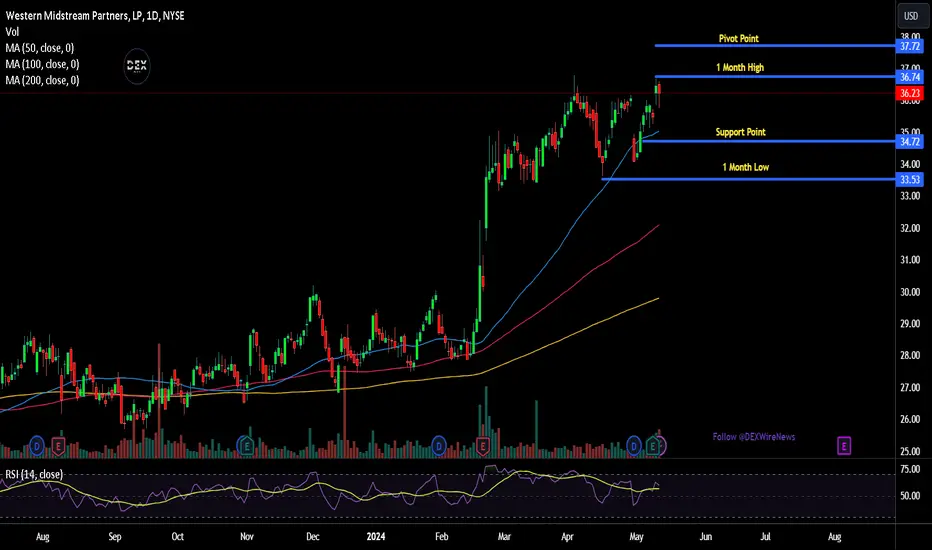Image resolution: width=932 pixels, height=550 pixels.
Task: Click the 75.00 RSI axis value
Action: pos(910,469)
